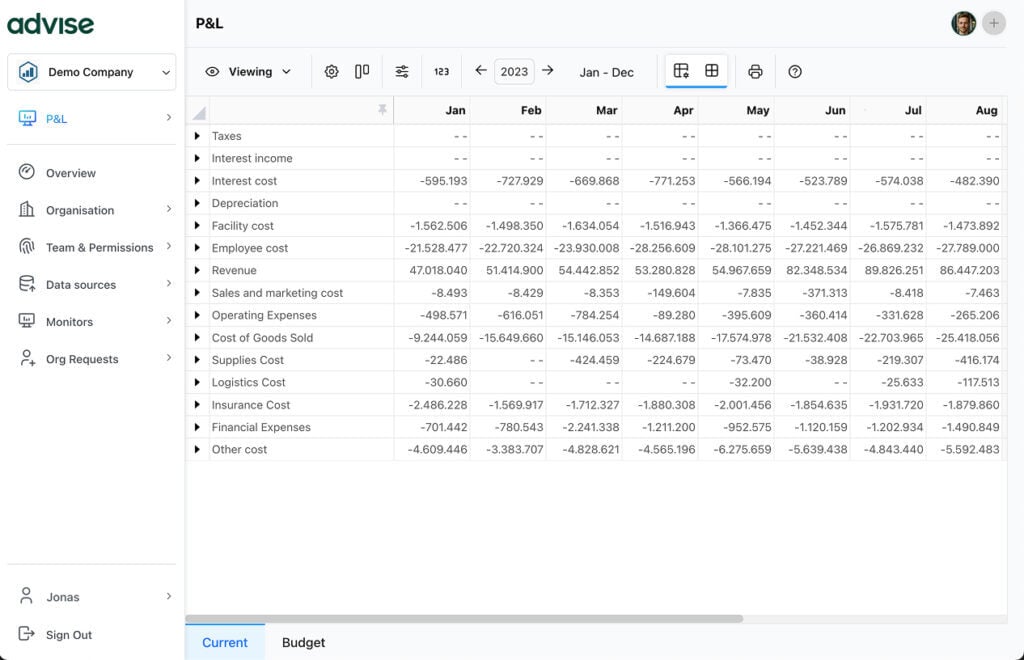Switch to the Budget tab

(x=303, y=643)
